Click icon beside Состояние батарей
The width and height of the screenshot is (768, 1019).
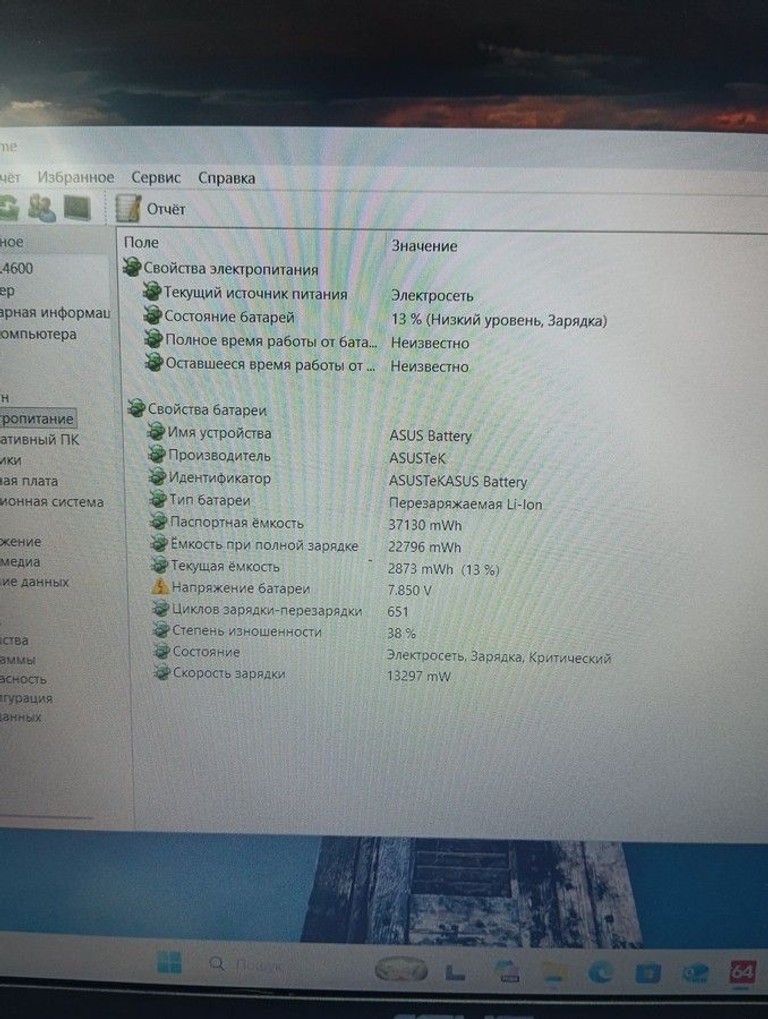(x=153, y=315)
